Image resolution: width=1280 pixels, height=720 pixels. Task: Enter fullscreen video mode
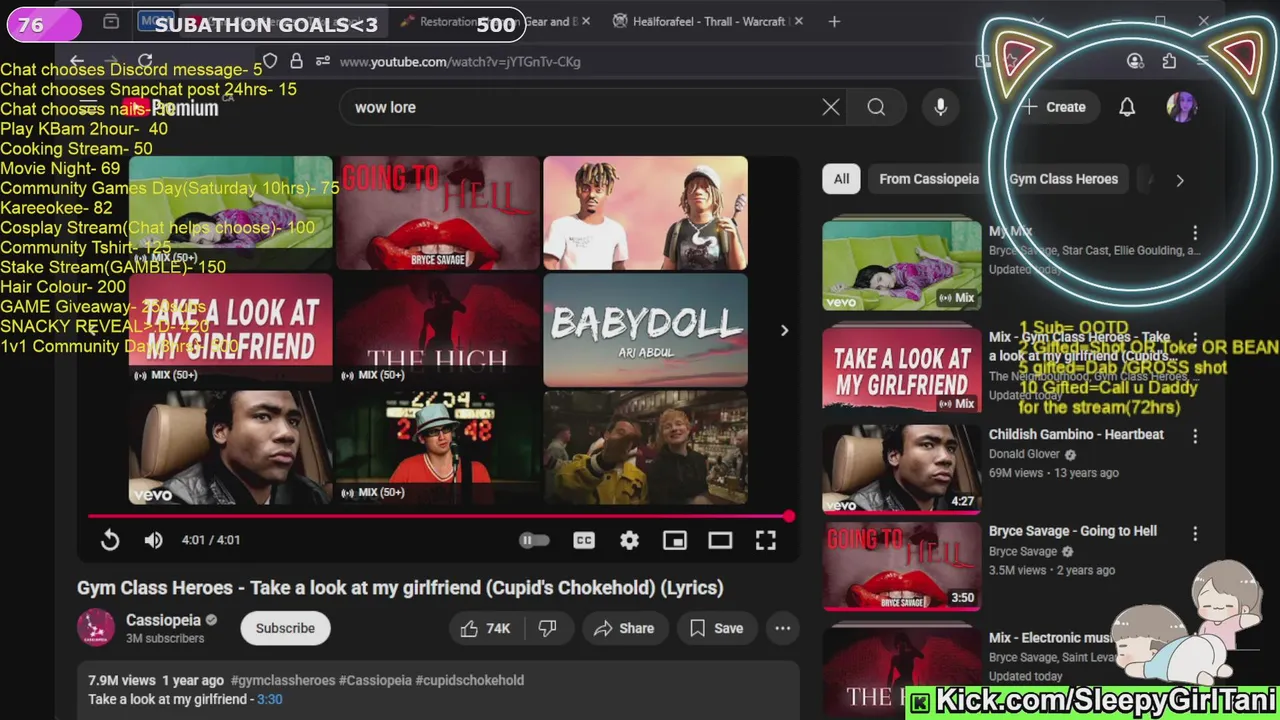[x=766, y=540]
